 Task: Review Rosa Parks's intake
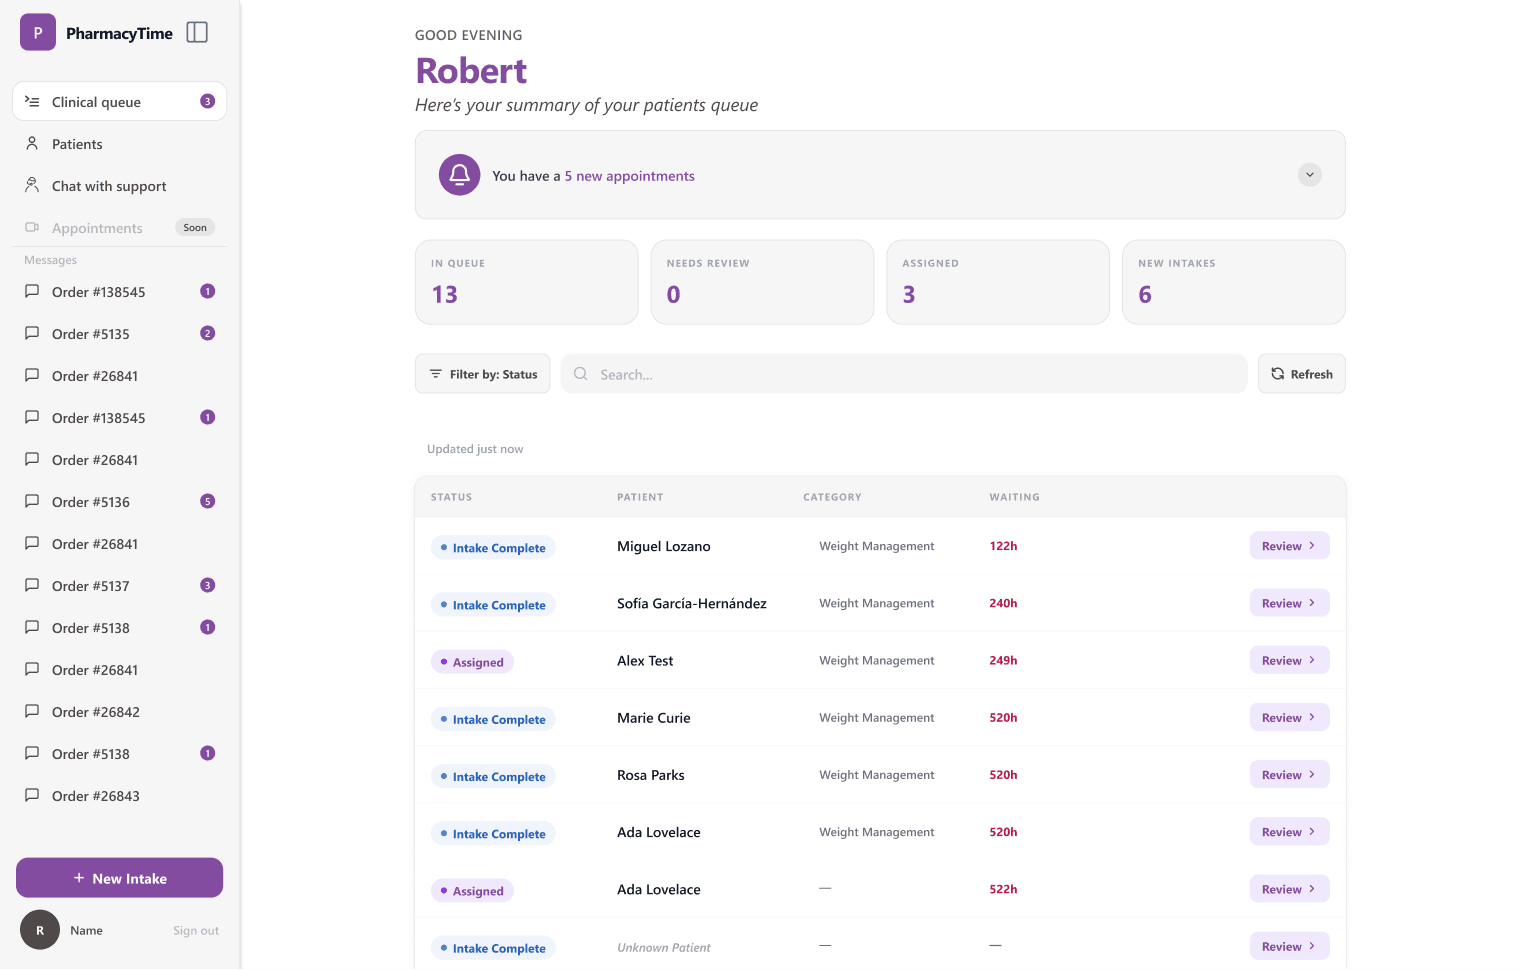point(1289,775)
